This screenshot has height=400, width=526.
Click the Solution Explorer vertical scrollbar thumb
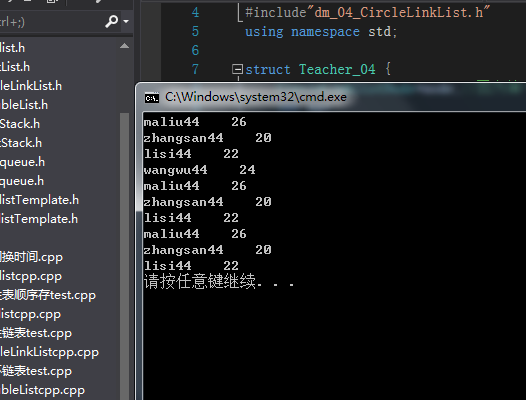pos(124,255)
